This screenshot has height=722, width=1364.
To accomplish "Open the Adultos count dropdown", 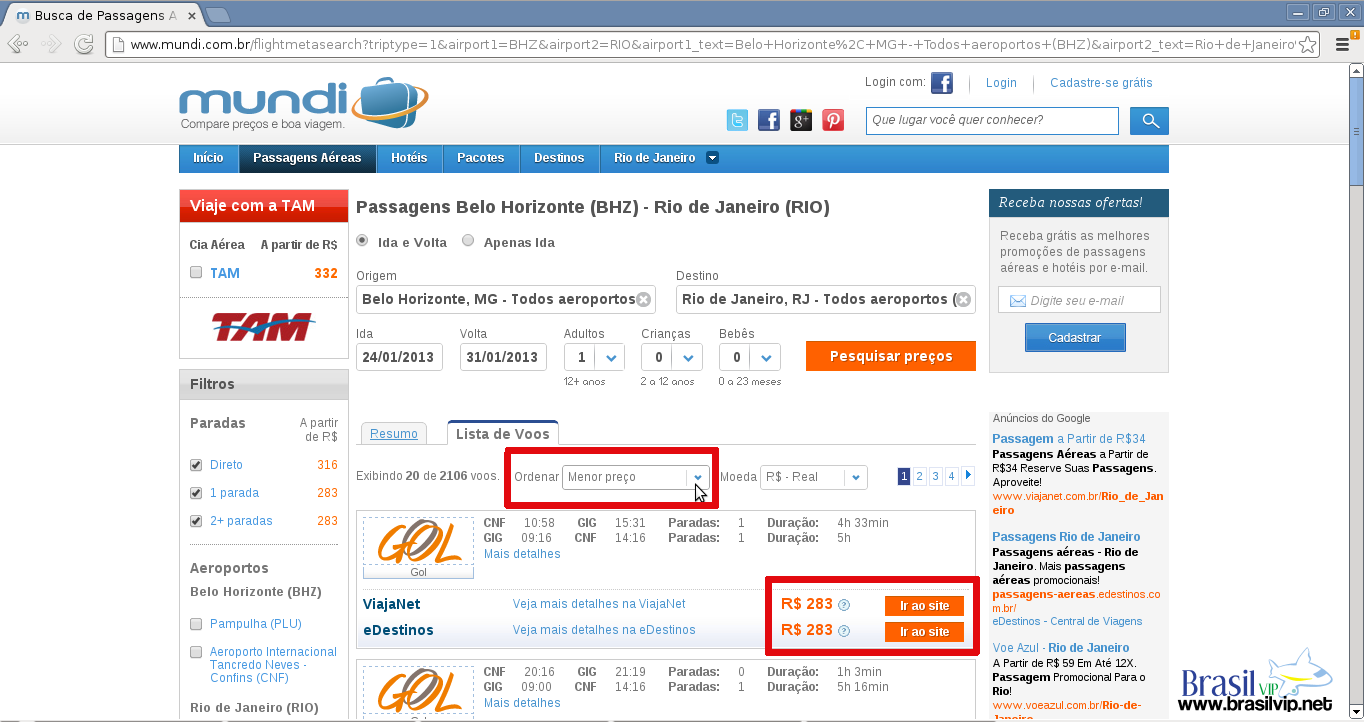I will [x=595, y=357].
